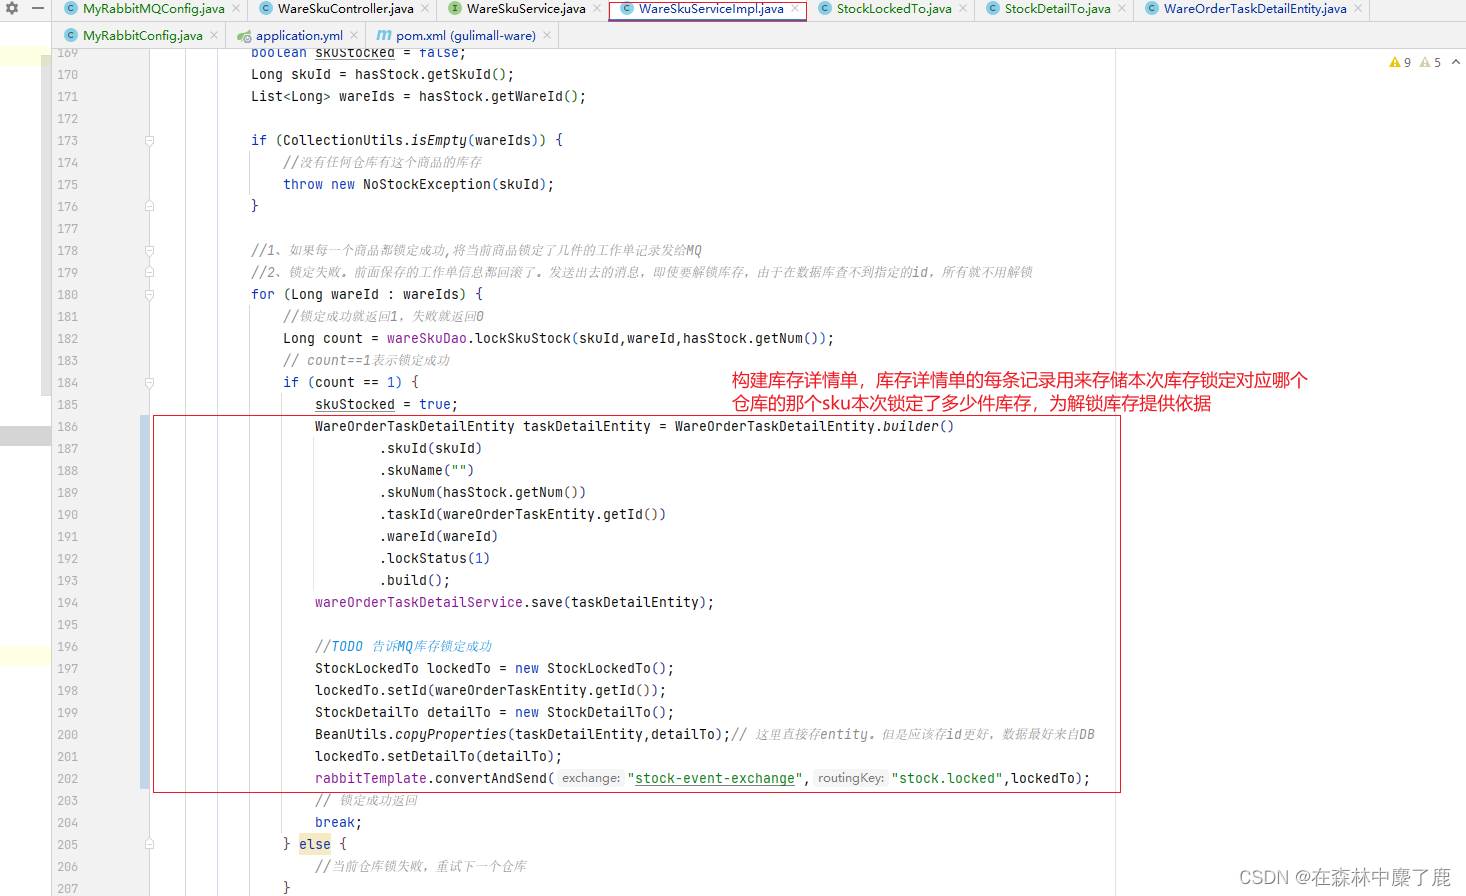Collapse the if count == 1 block at line 184
Viewport: 1466px width, 896px height.
click(149, 383)
